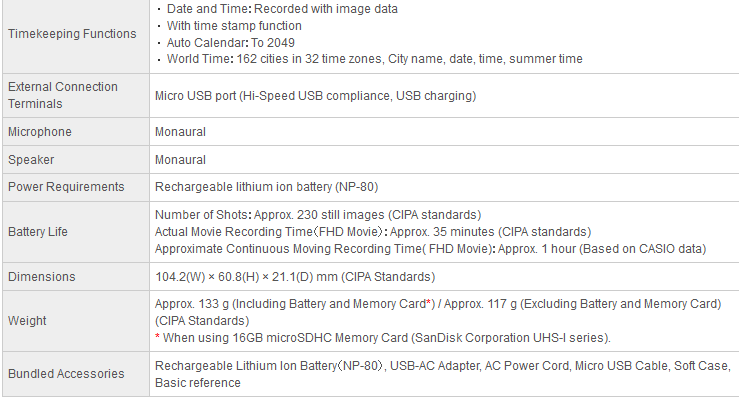
Task: Click the Microphone row label
Action: click(x=40, y=132)
